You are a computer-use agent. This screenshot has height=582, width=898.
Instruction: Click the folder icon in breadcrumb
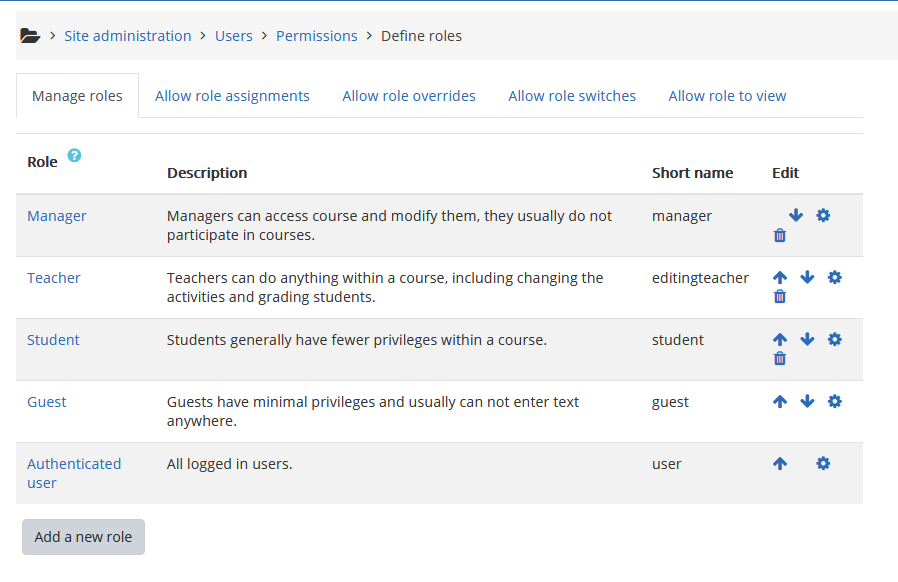tap(30, 36)
